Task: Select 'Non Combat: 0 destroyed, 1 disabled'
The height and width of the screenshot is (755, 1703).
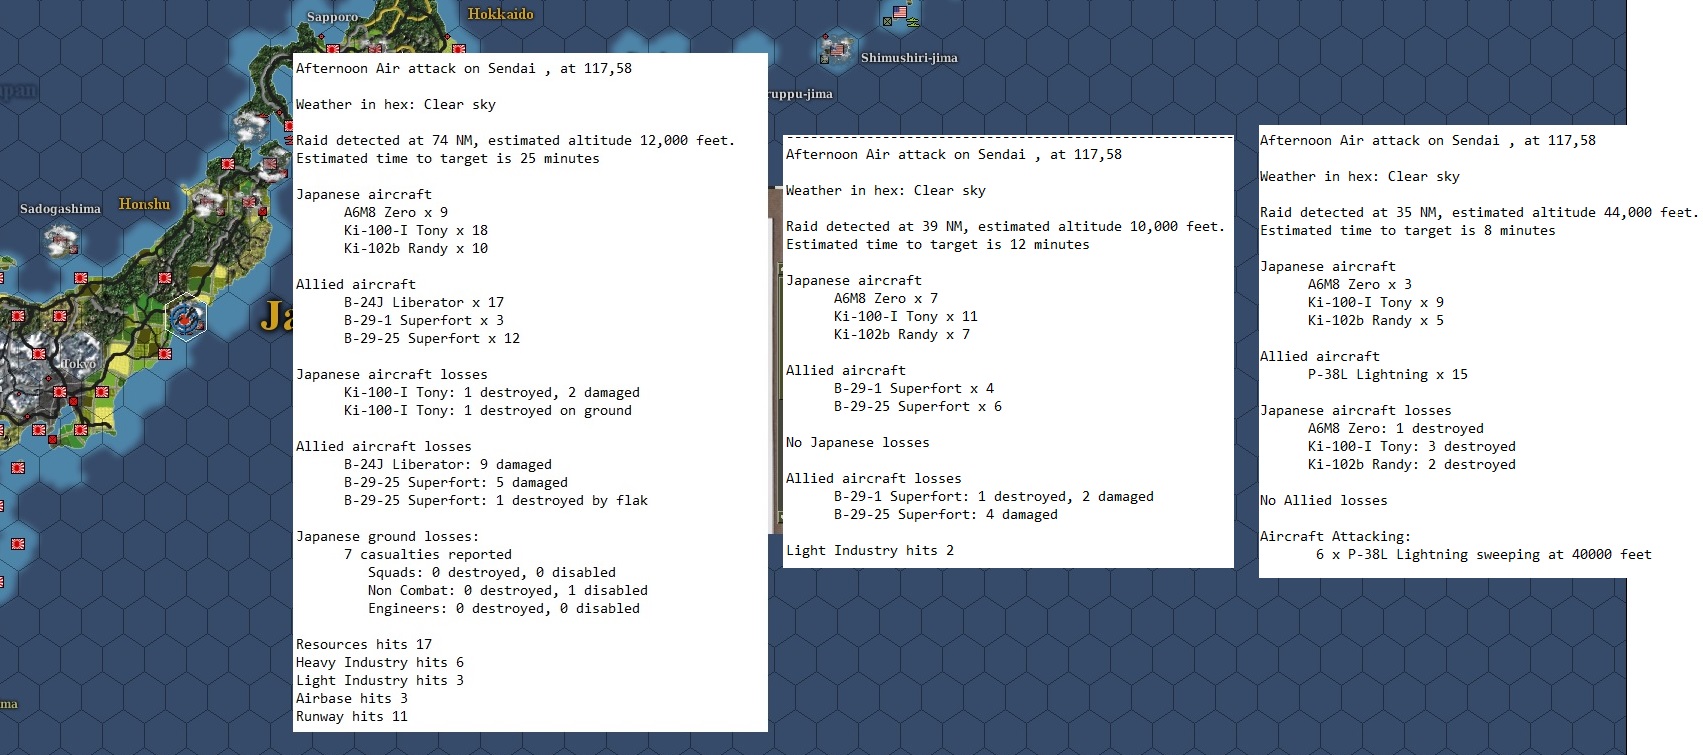Action: pos(508,591)
